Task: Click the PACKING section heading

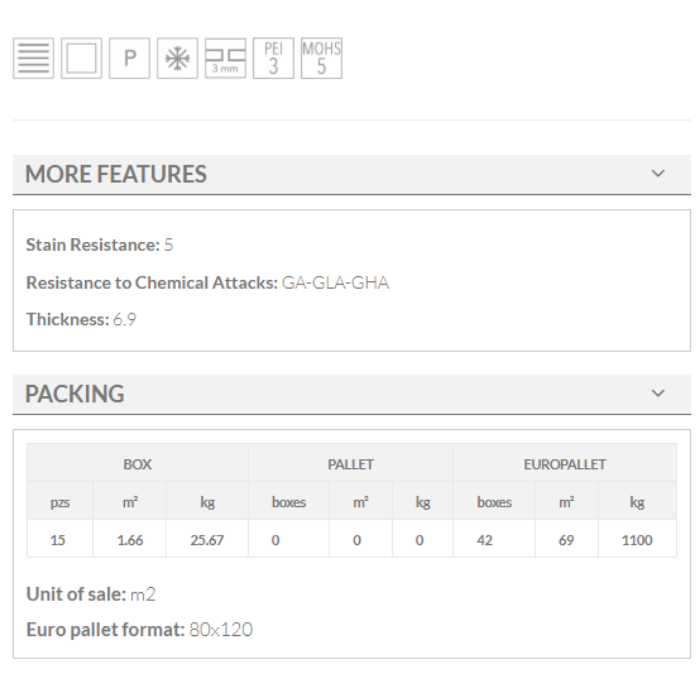Action: [x=75, y=394]
